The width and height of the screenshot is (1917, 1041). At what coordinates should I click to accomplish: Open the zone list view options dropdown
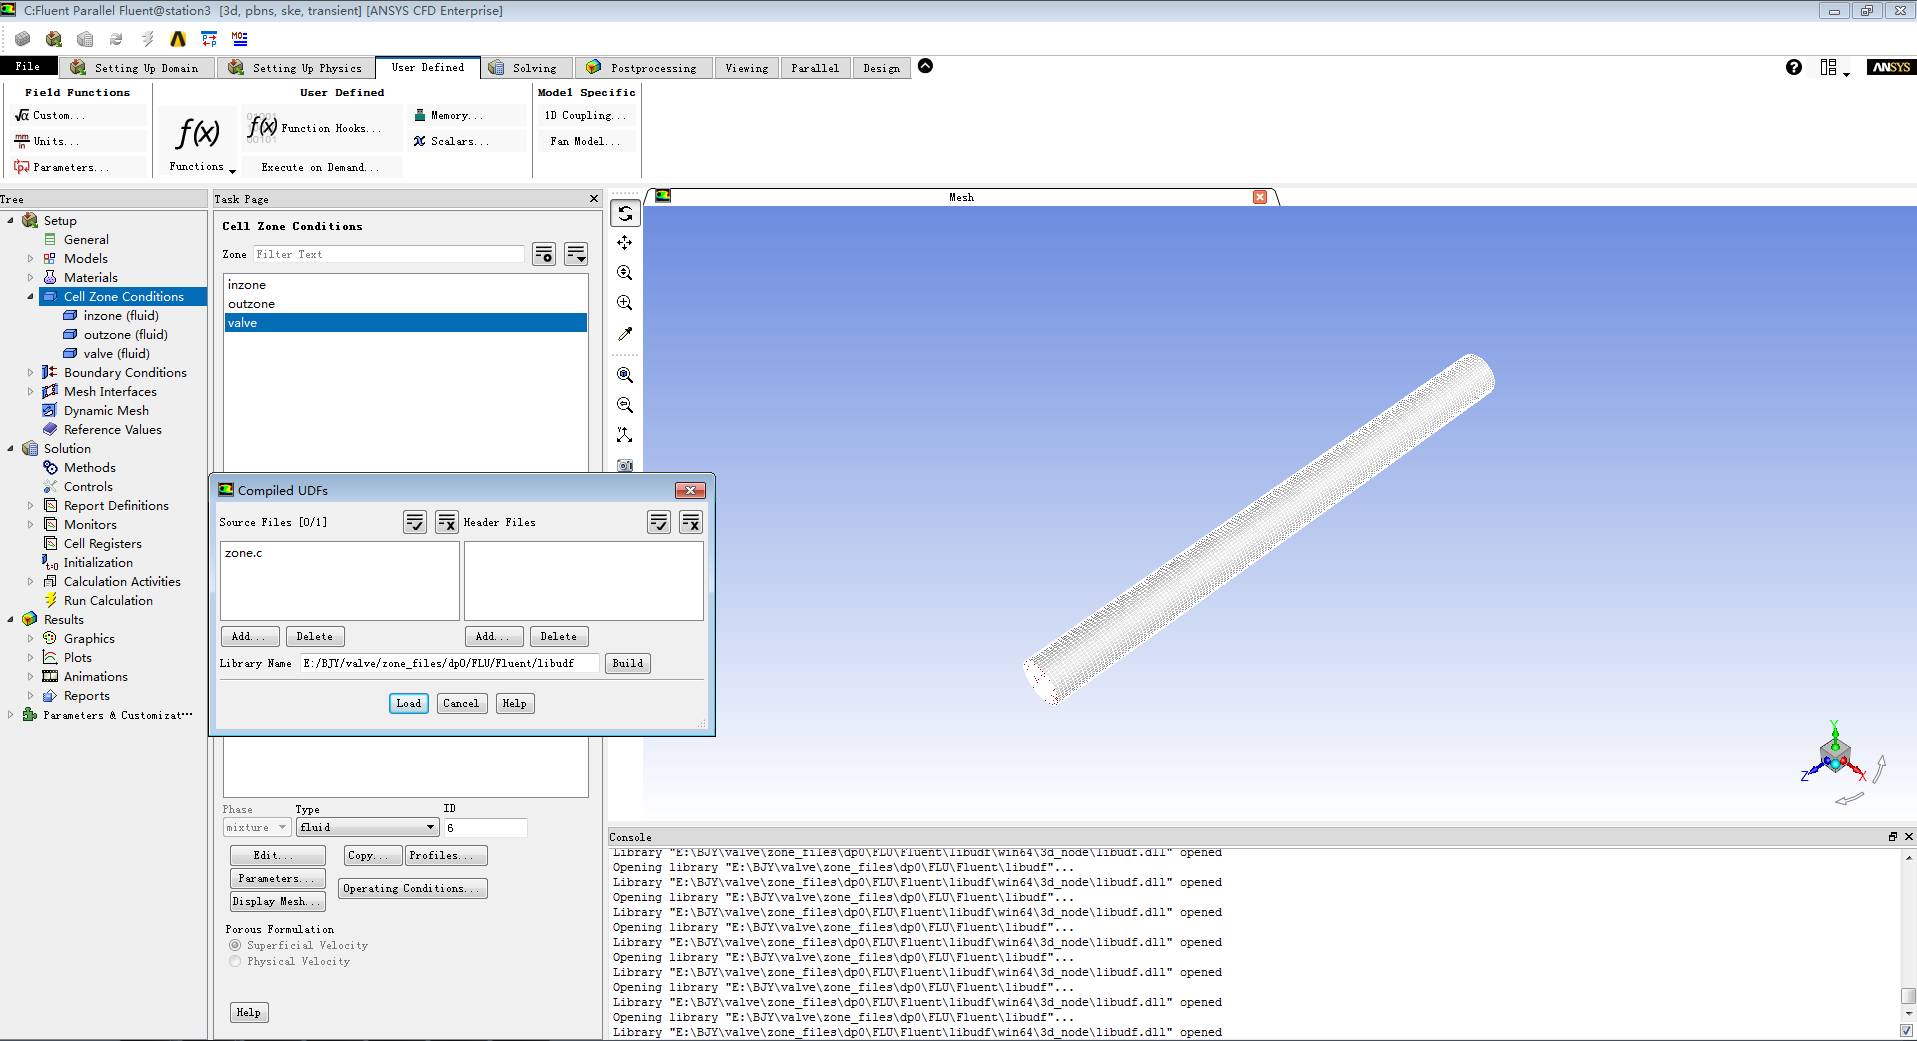tap(576, 254)
